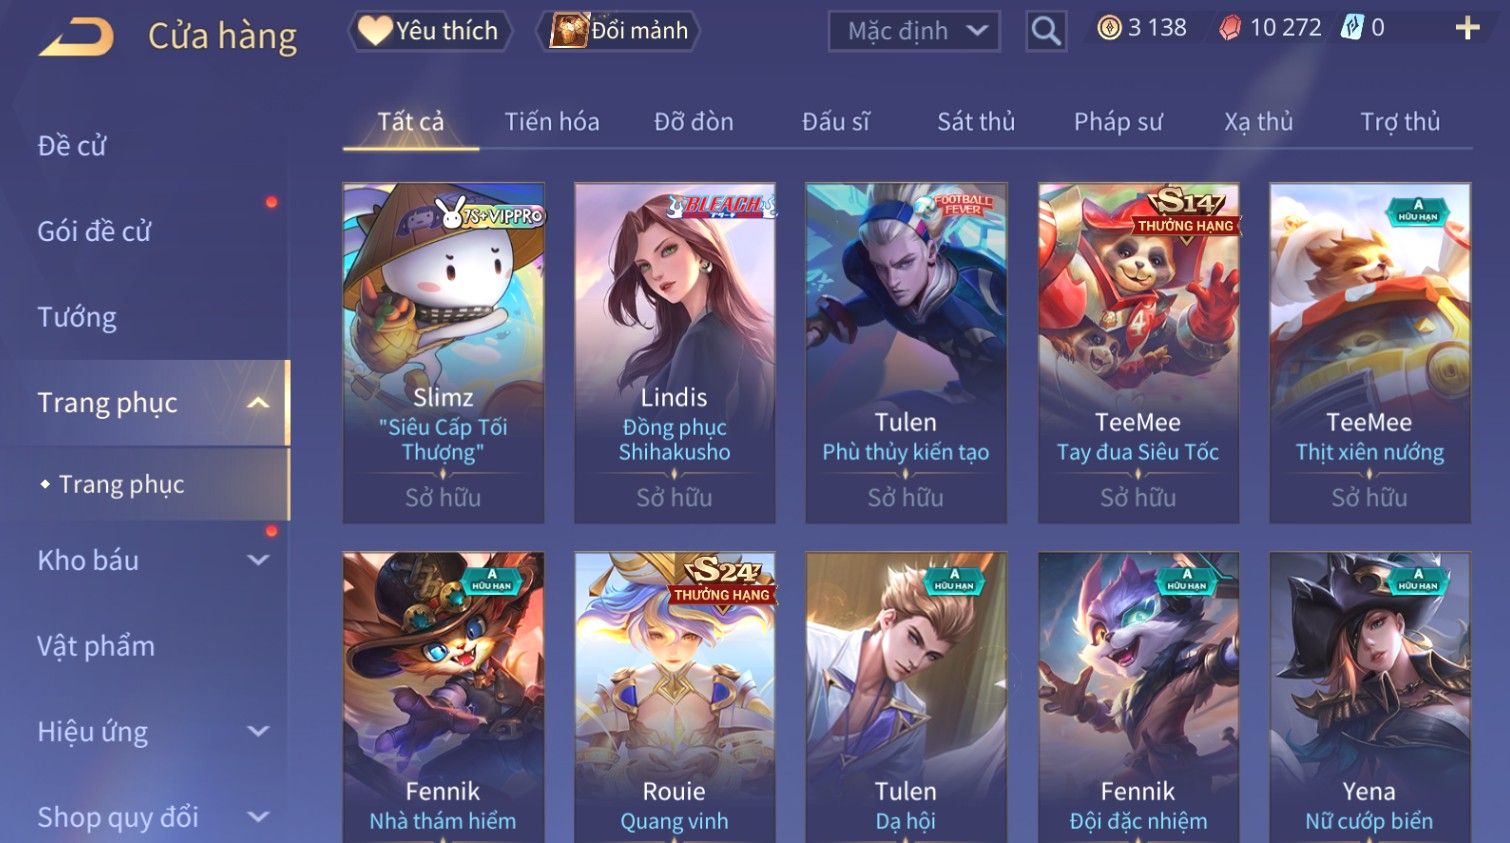This screenshot has height=843, width=1510.
Task: Select the Lindis Đồng phục Shihakusho skin card
Action: tap(674, 353)
